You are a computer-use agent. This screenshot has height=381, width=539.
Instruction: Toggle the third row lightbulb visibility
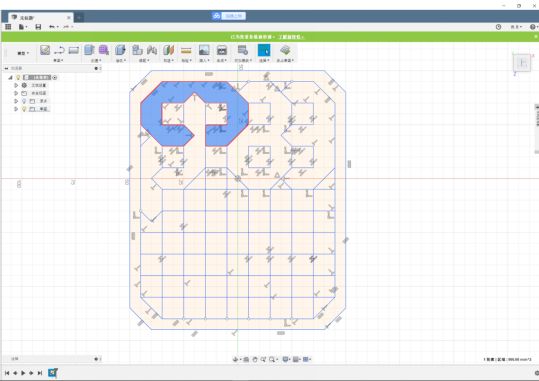click(24, 101)
